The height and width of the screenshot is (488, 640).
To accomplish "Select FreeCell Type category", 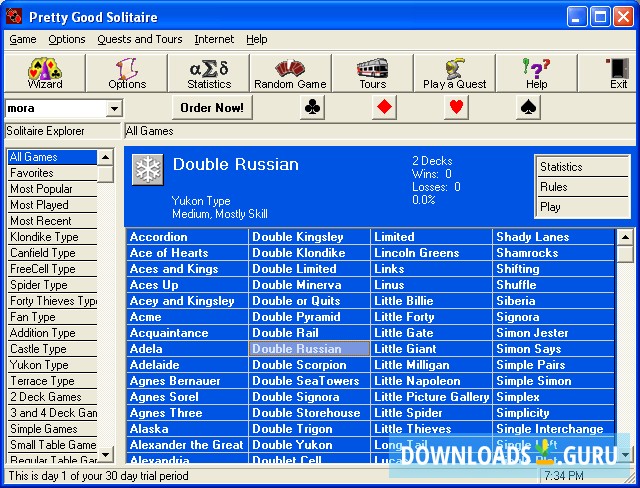I will coord(52,269).
